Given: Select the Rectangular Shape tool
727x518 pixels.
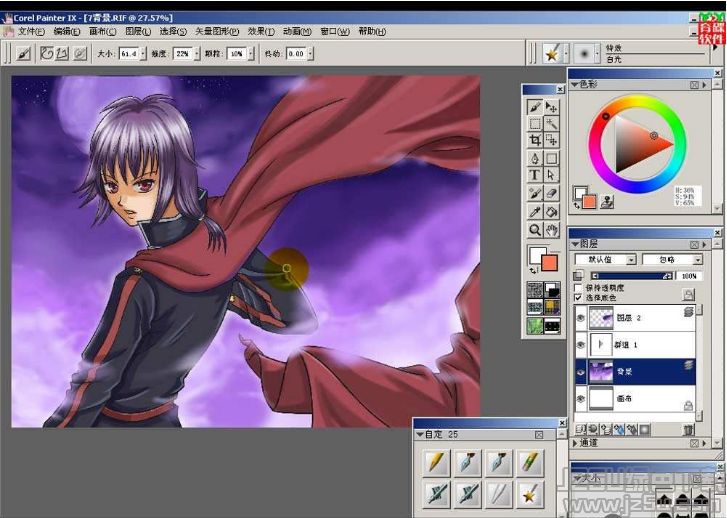Looking at the screenshot, I should click(551, 159).
